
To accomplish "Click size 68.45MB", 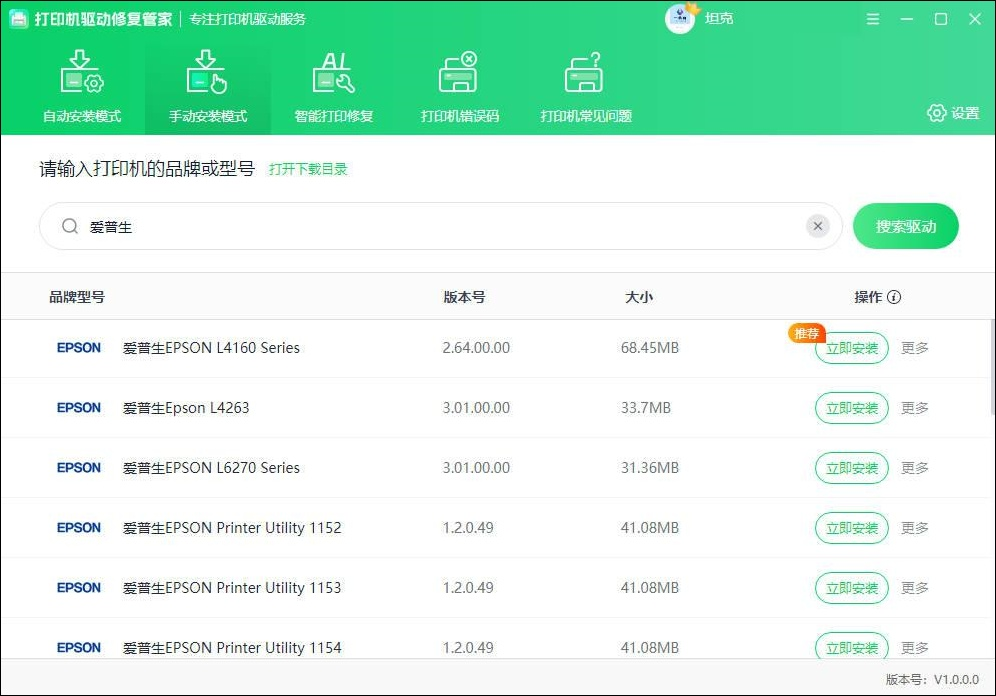I will pos(649,348).
